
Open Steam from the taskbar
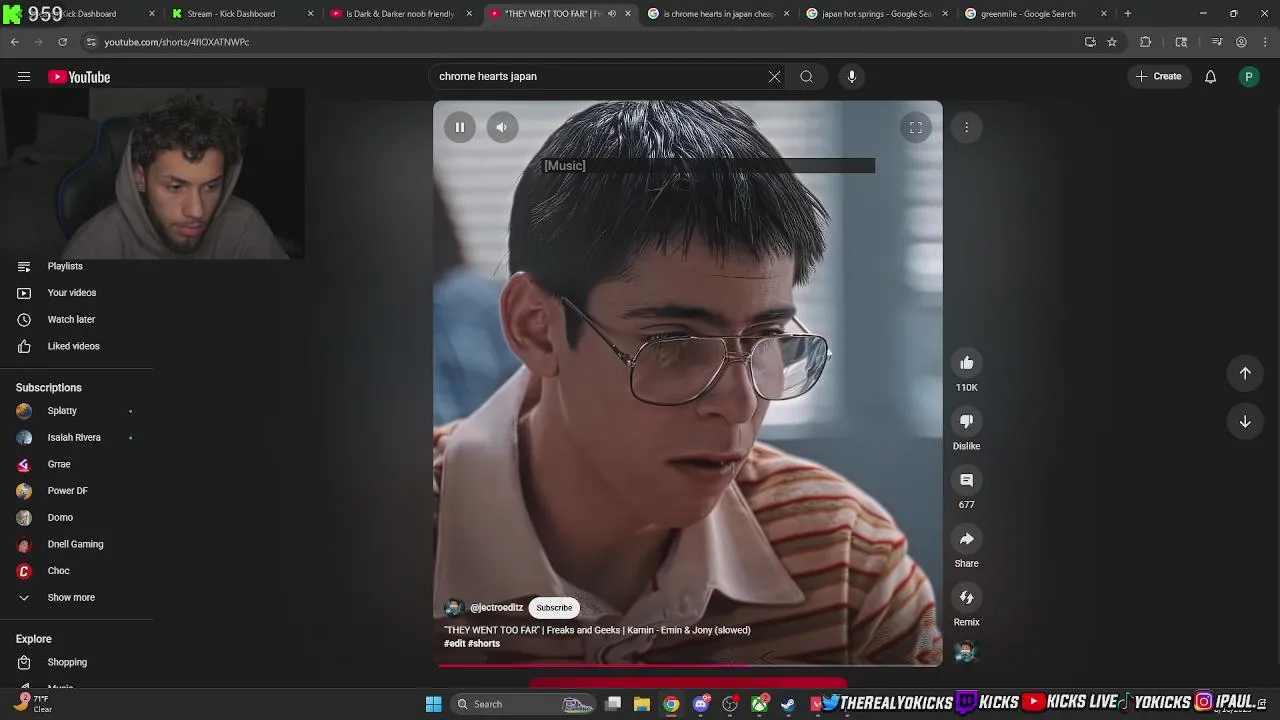[788, 704]
